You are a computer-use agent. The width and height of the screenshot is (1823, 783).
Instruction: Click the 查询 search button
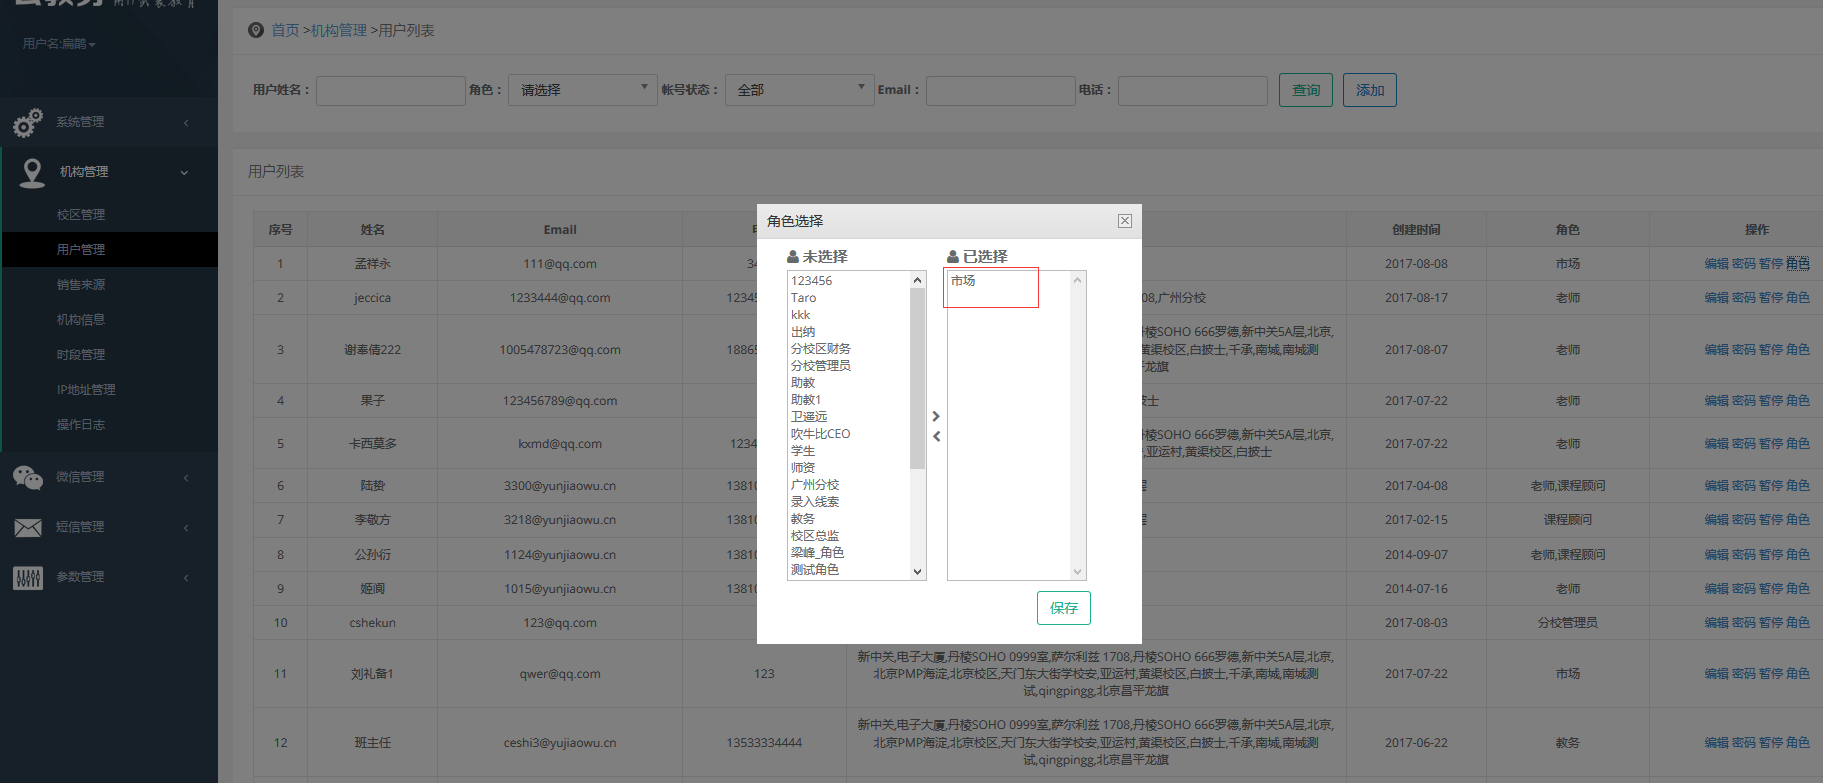1306,90
